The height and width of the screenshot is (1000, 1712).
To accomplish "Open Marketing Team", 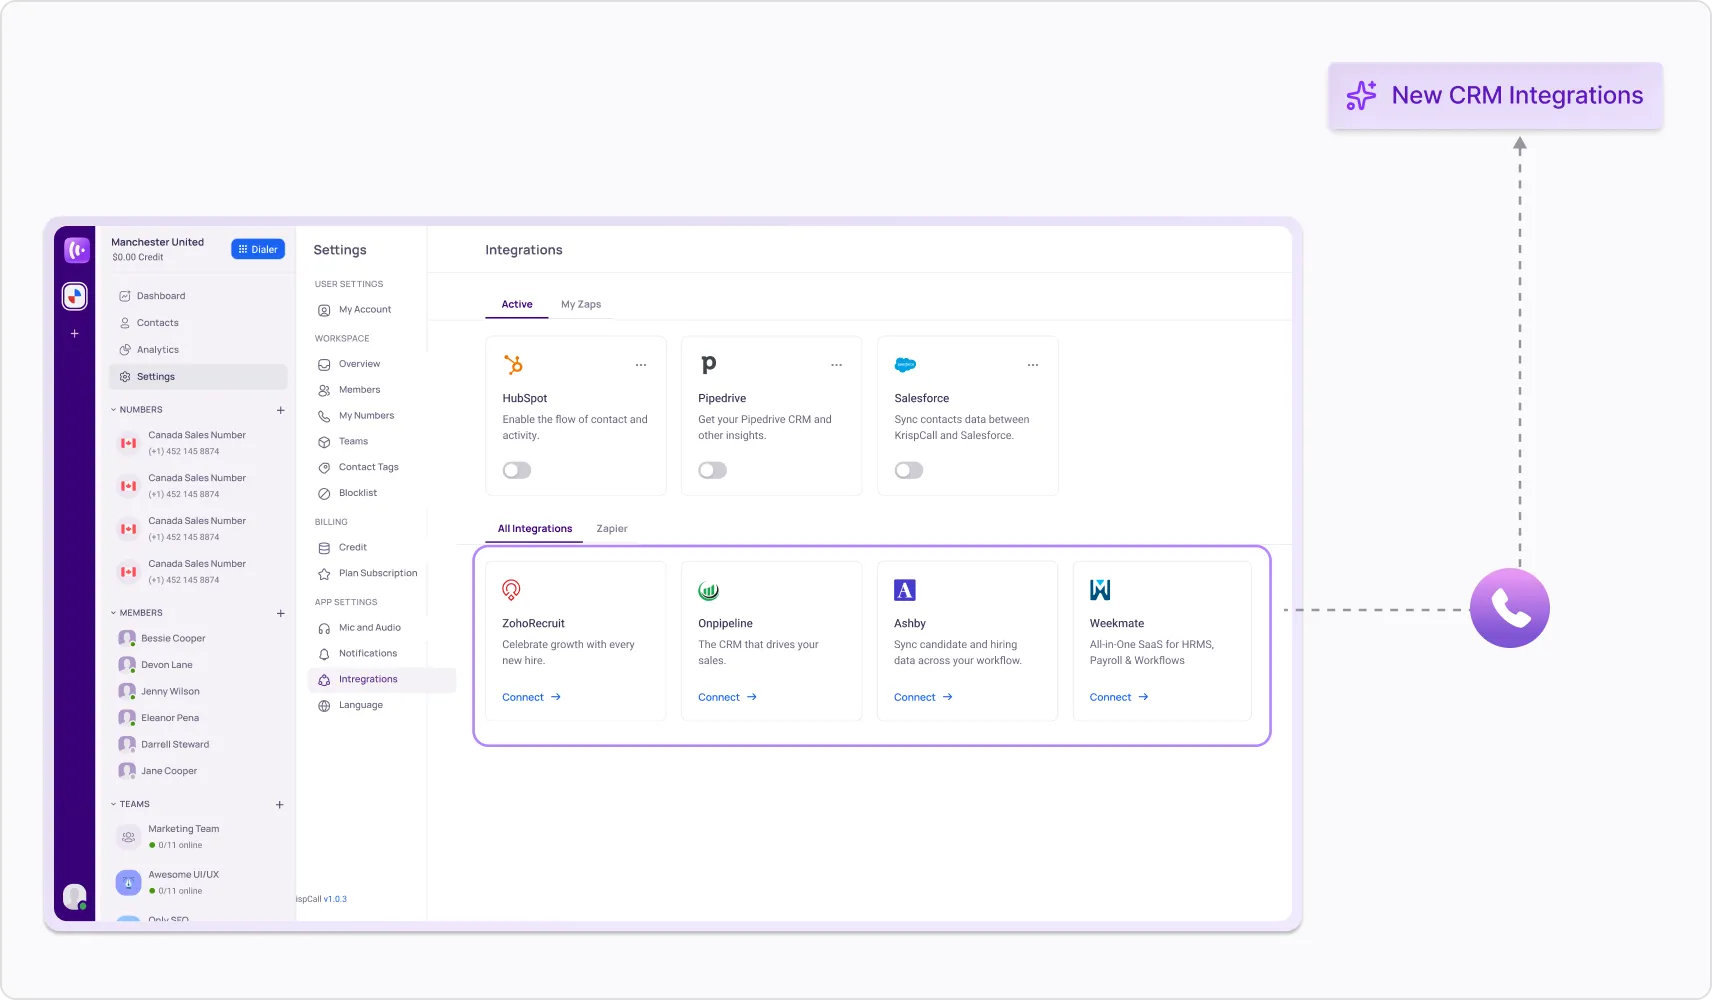I will pos(170,837).
